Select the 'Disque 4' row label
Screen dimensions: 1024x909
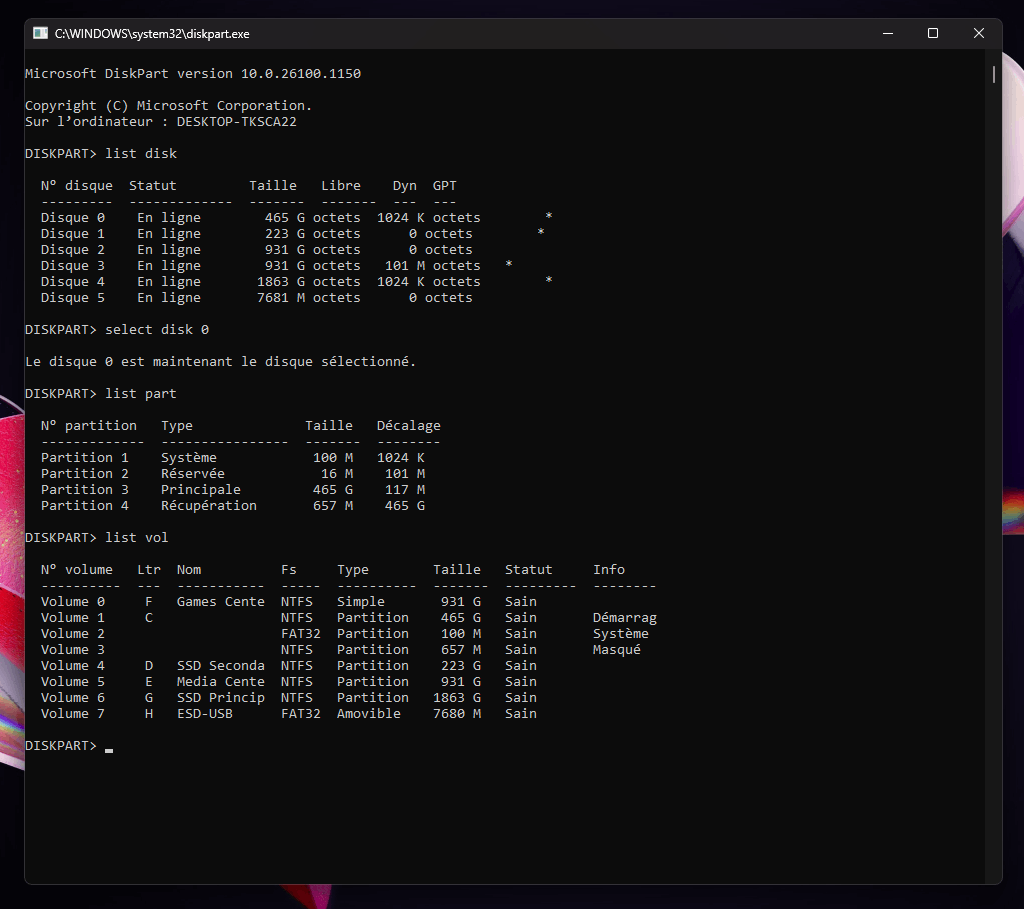point(72,281)
